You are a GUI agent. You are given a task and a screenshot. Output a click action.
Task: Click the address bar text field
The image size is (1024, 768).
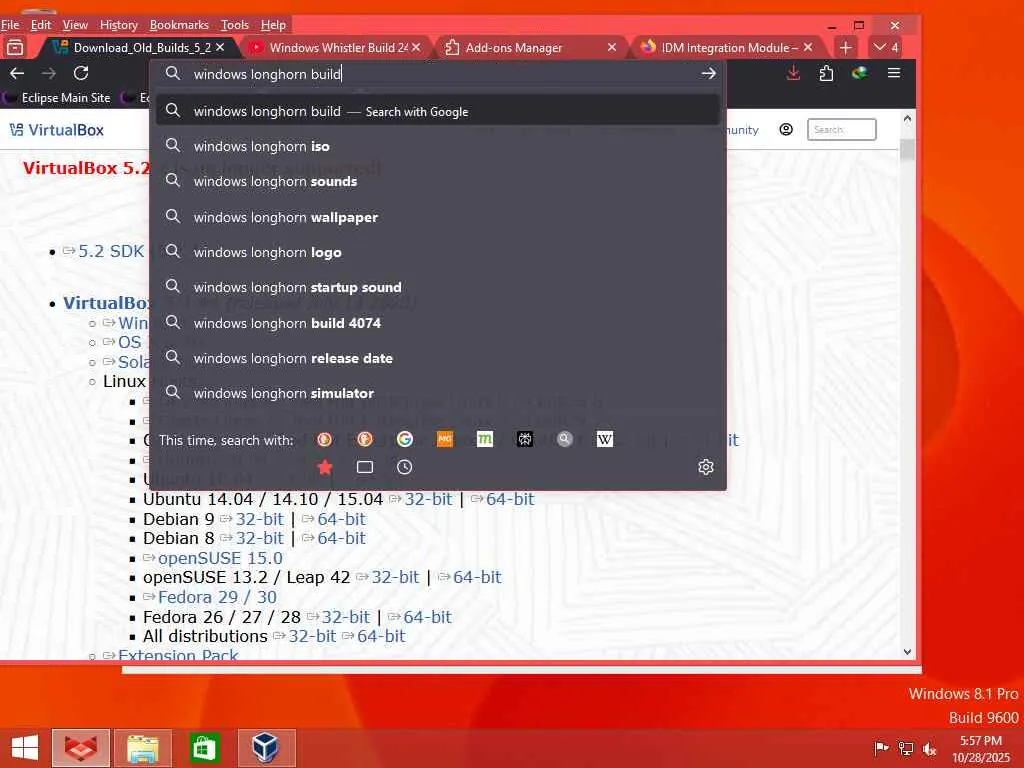[x=438, y=74]
